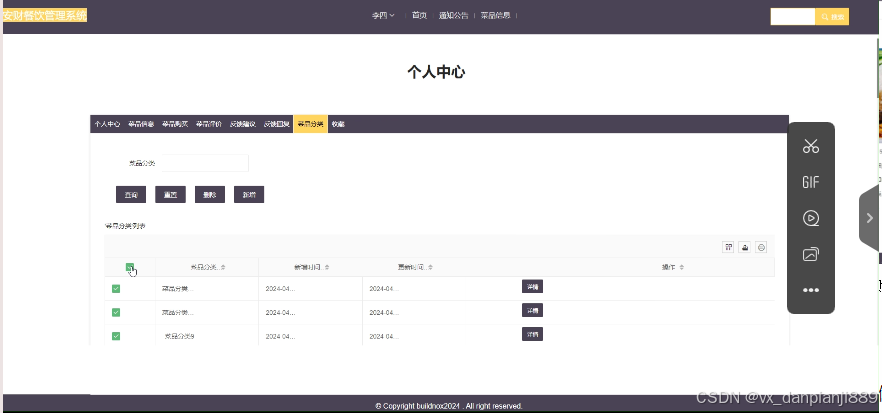The height and width of the screenshot is (413, 882).
Task: Click the 查询 button
Action: coord(131,195)
